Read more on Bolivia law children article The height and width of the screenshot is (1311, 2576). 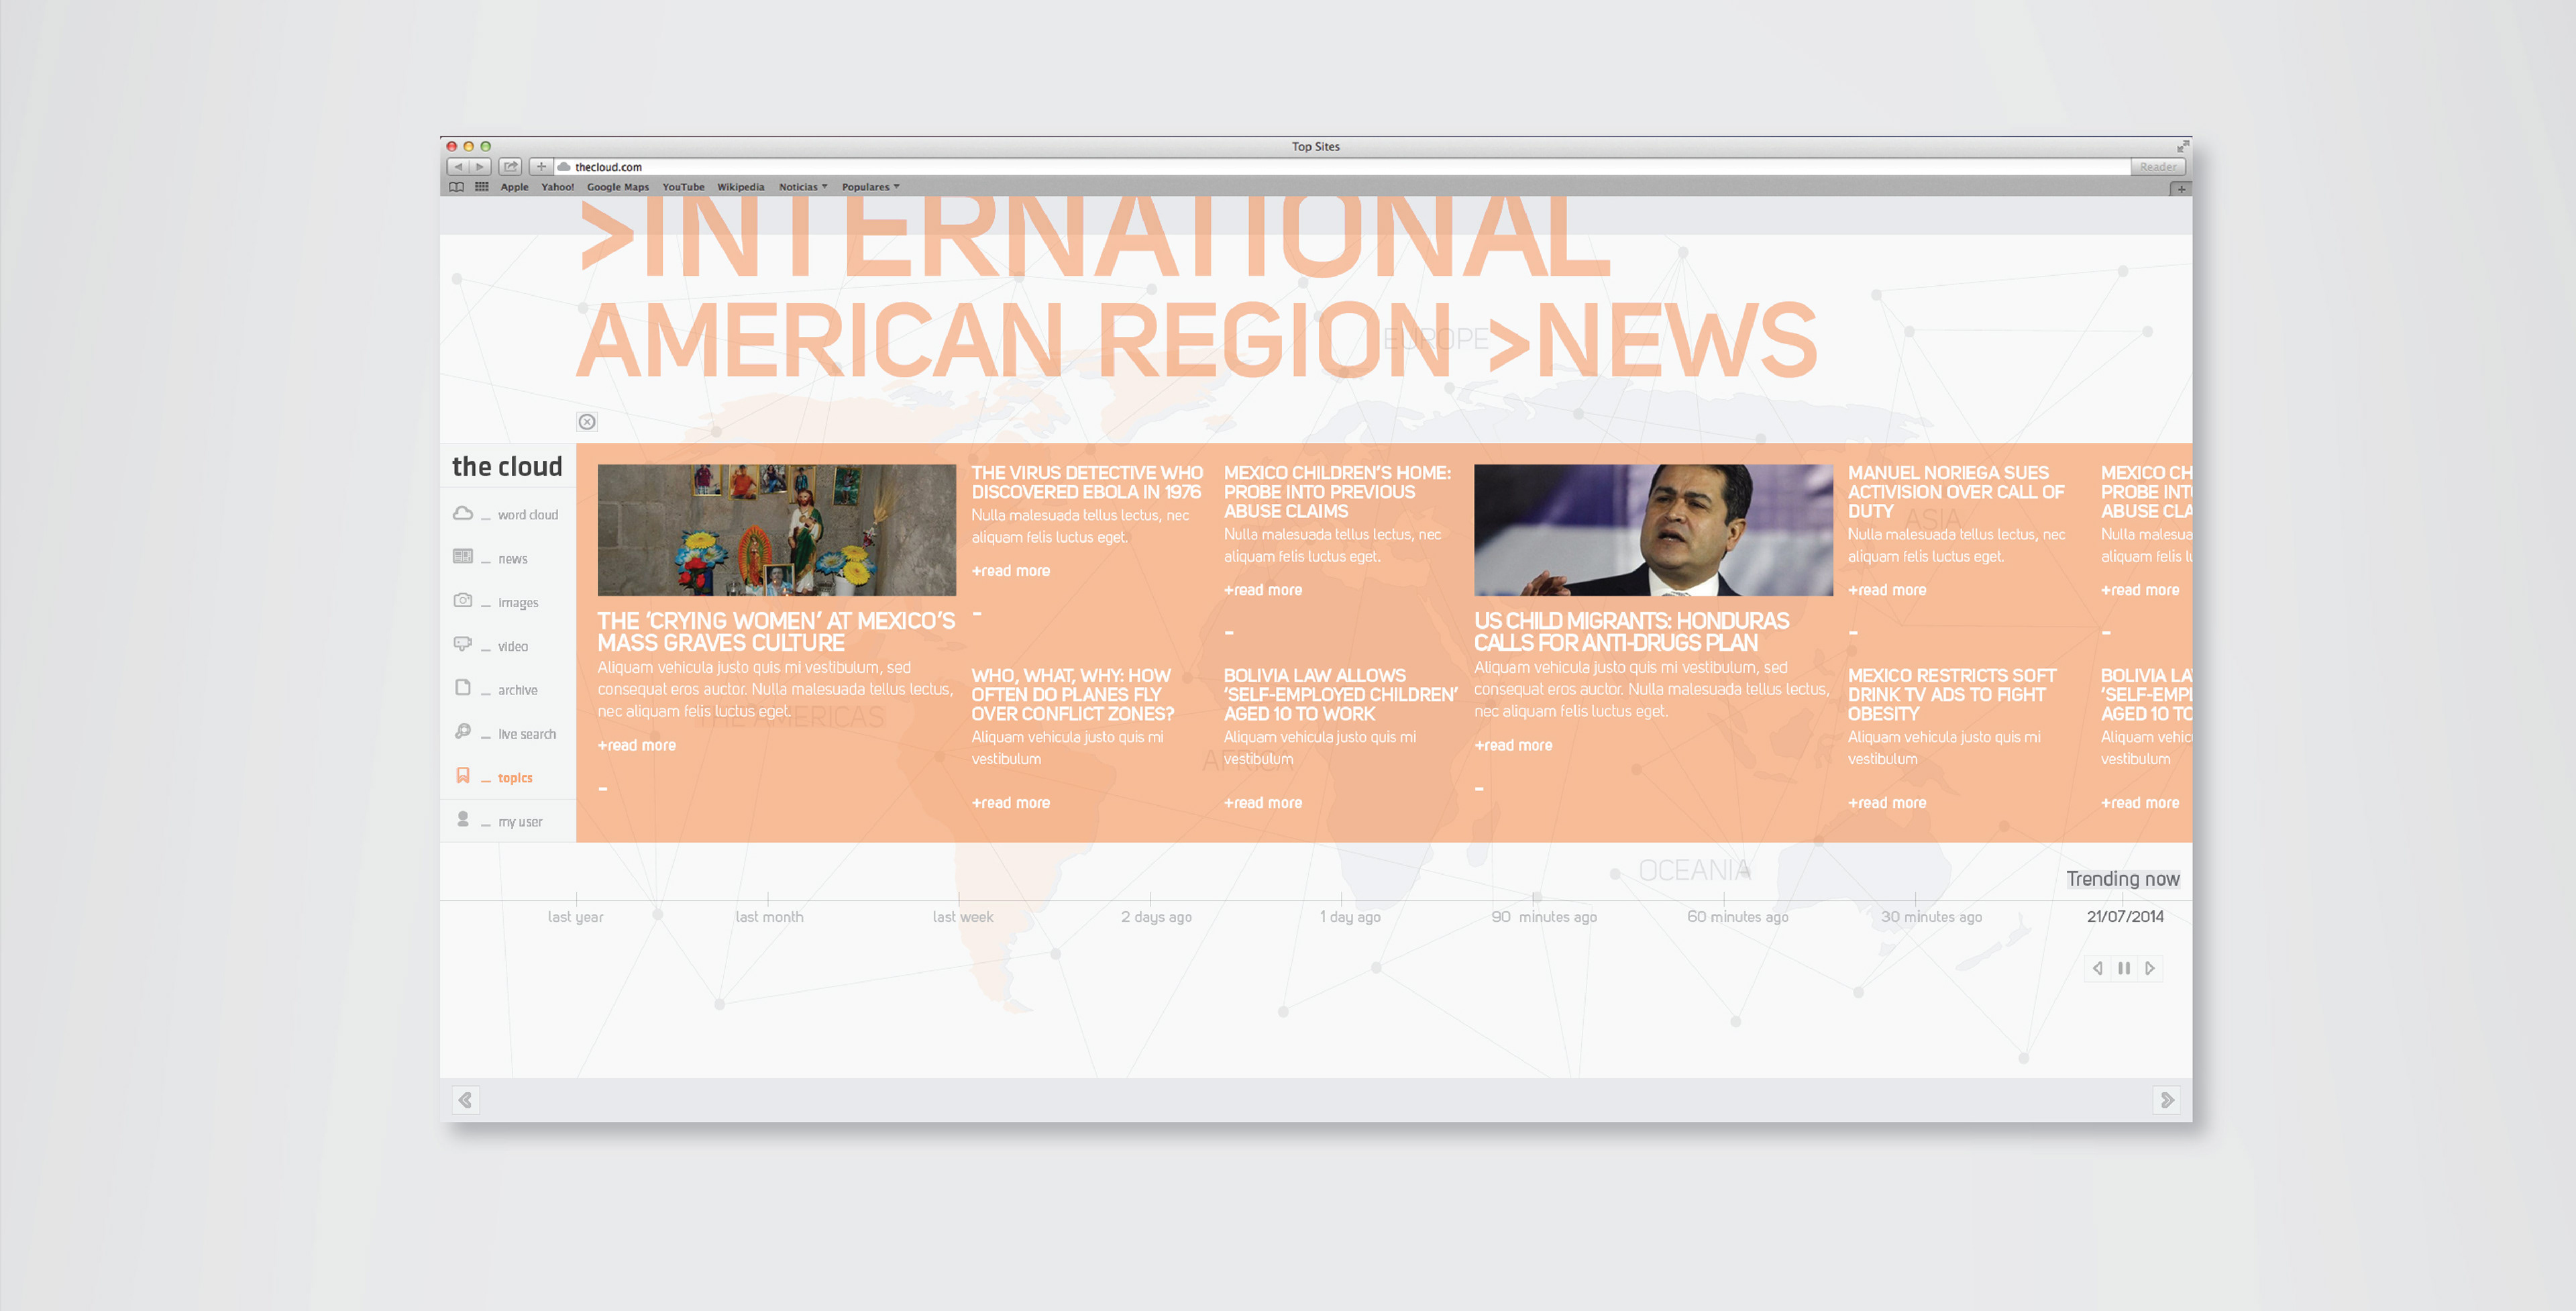(1262, 803)
